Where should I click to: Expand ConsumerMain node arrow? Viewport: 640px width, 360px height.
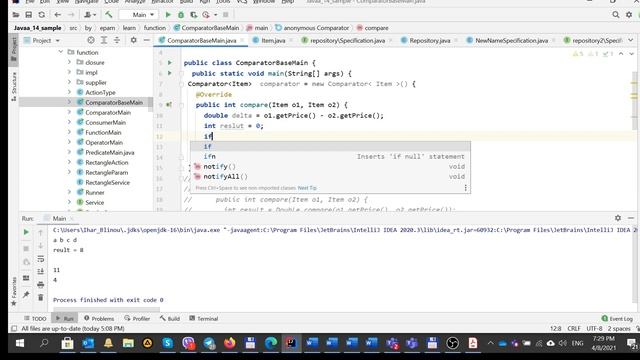(x=69, y=122)
